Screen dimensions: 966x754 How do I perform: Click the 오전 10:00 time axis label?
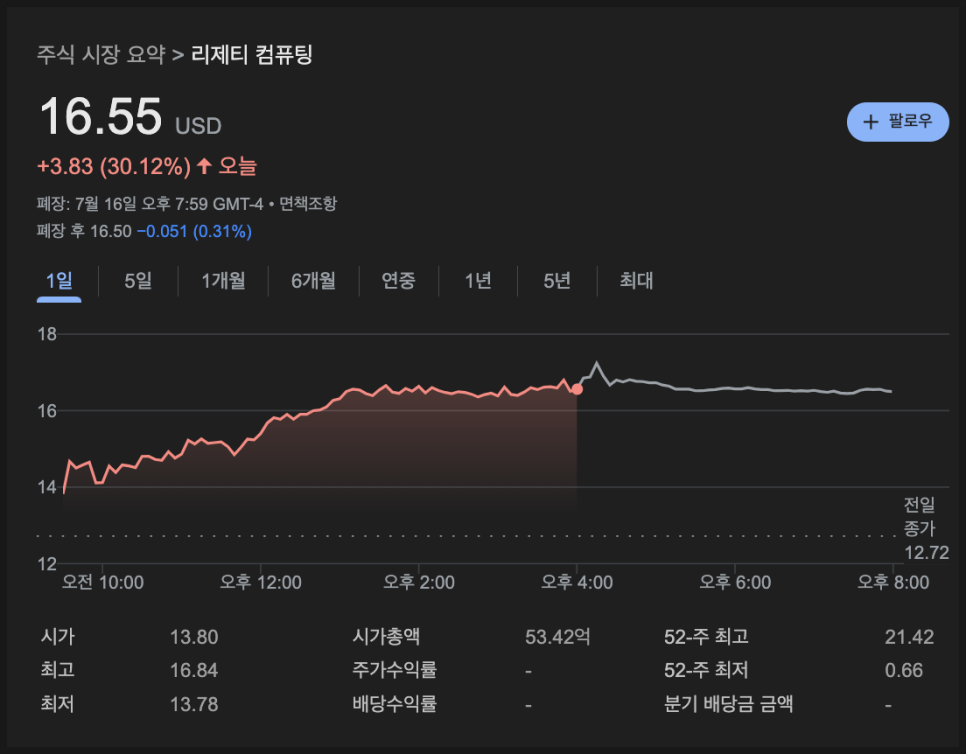102,582
